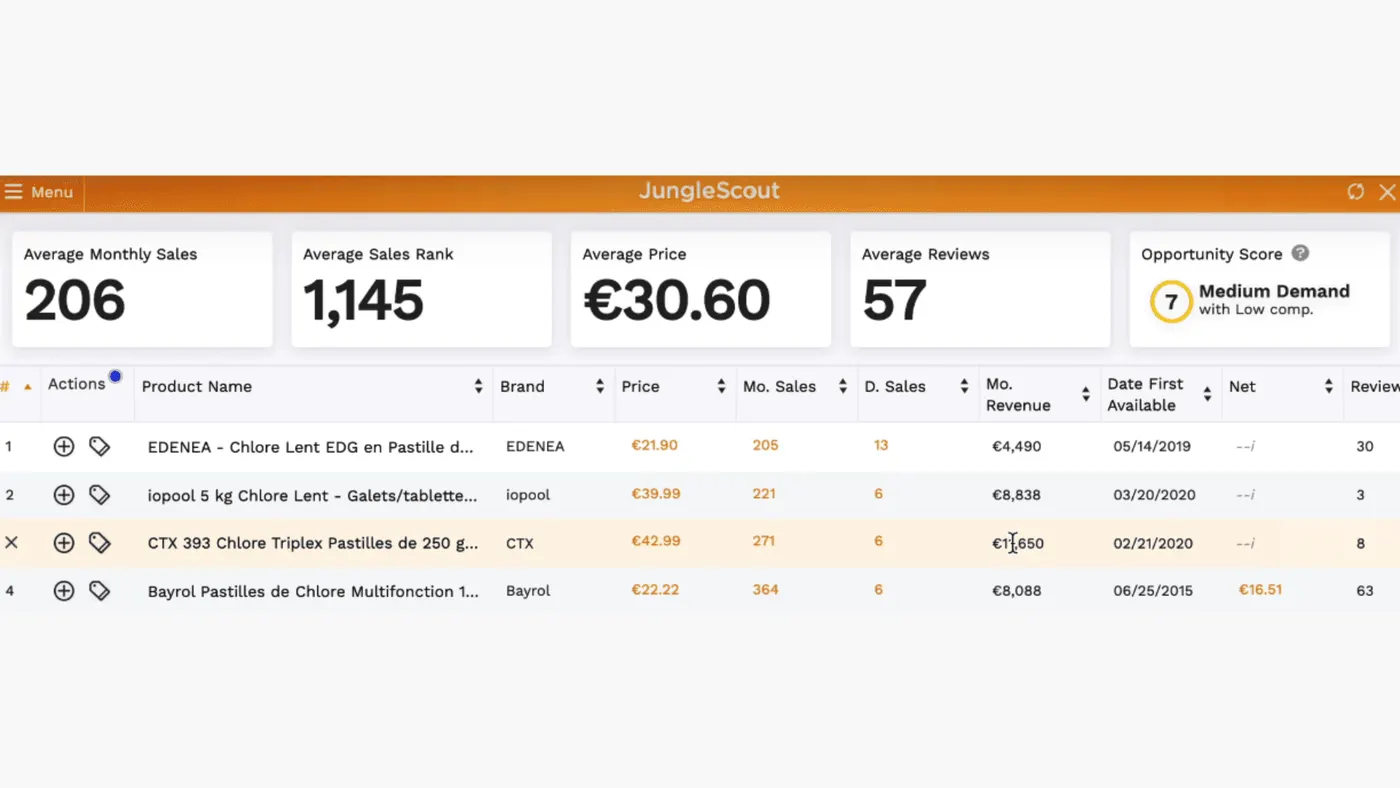The image size is (1400, 788).
Task: Tag the iopool product row
Action: 99,495
